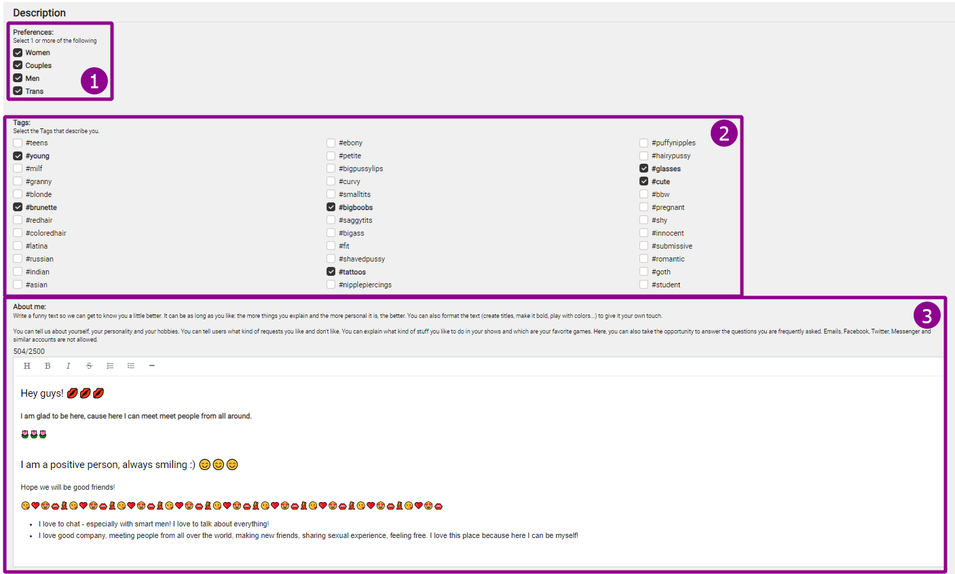Insert a horizontal rule line
Viewport: 955px width, 574px height.
[x=152, y=366]
